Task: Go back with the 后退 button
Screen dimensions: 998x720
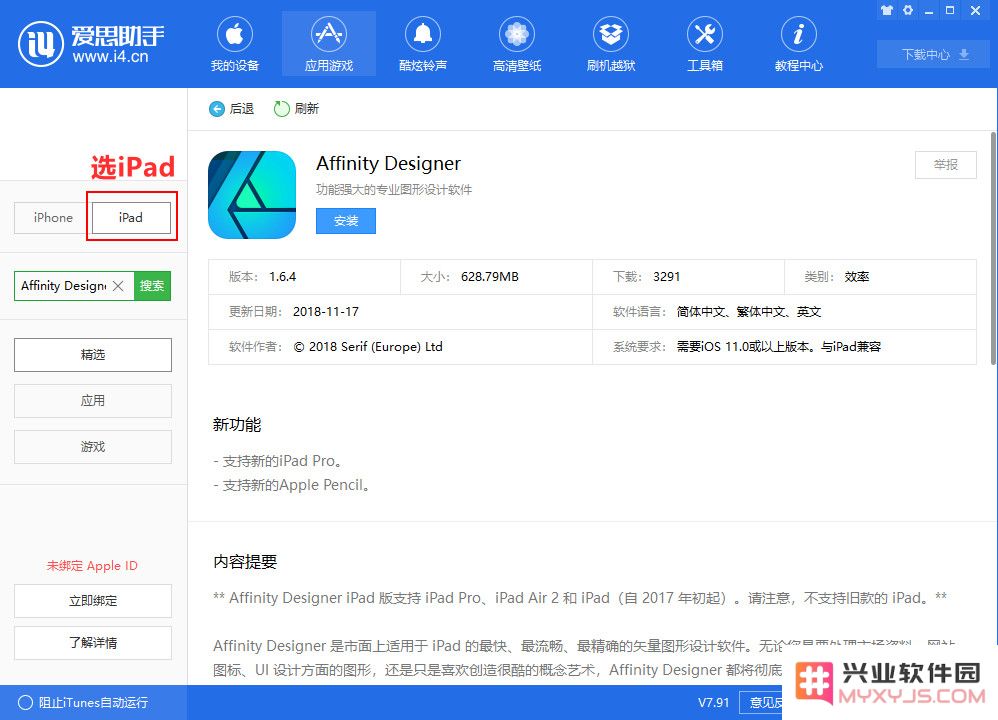Action: coord(231,109)
